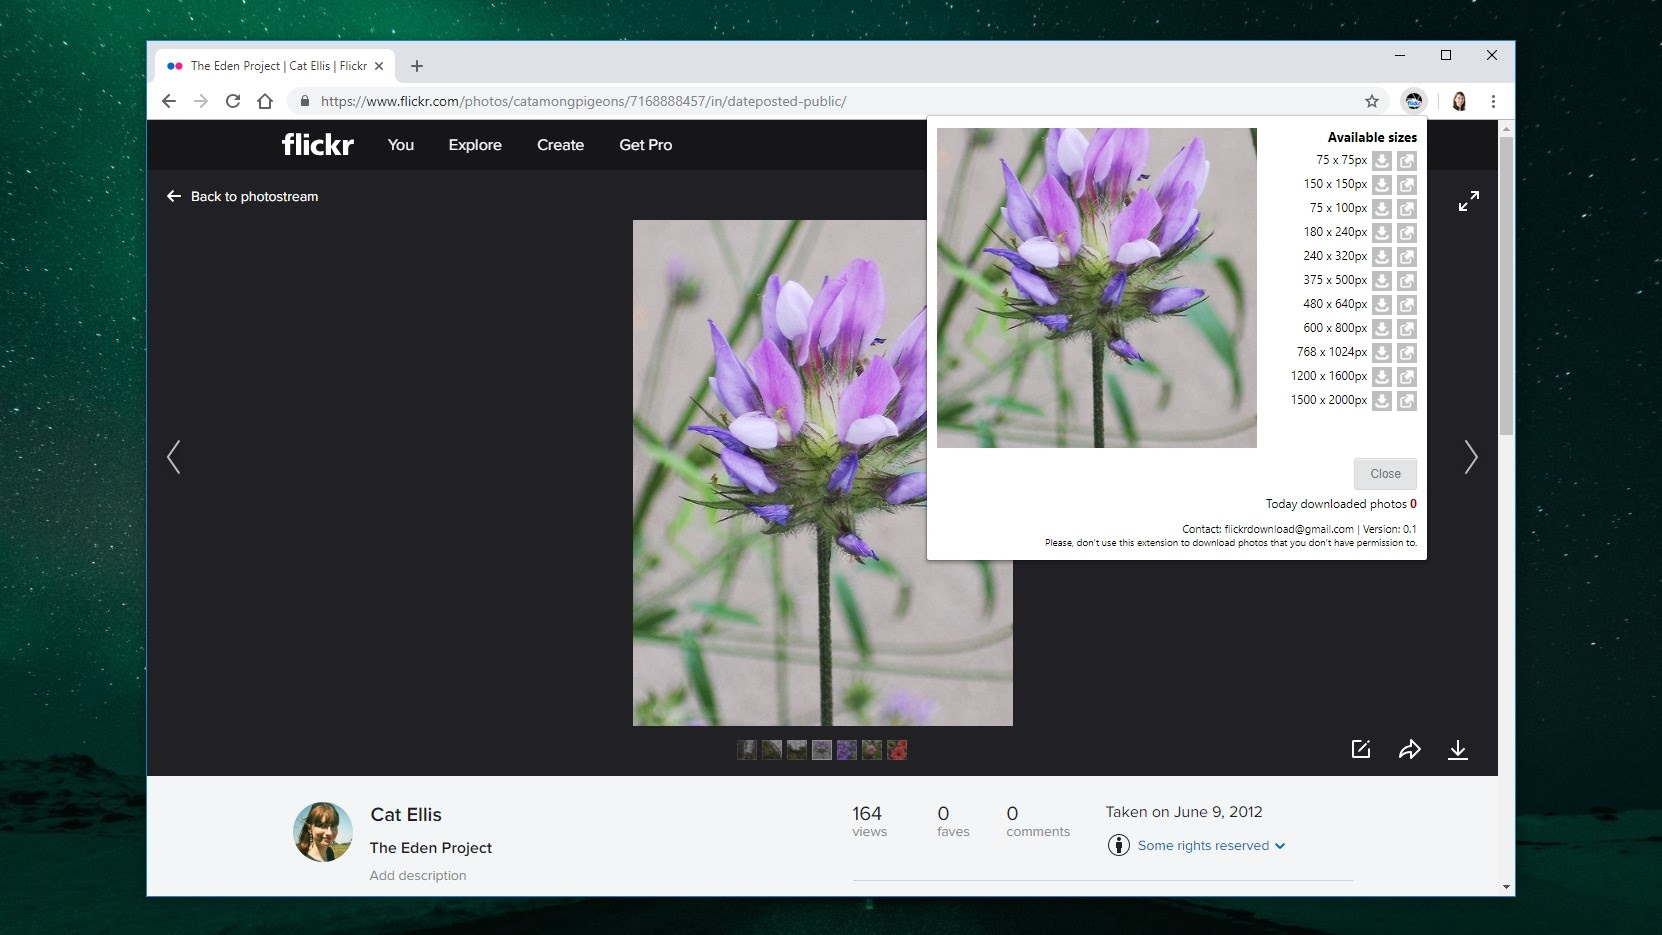
Task: Expand photo to fullscreen view
Action: pyautogui.click(x=1468, y=201)
